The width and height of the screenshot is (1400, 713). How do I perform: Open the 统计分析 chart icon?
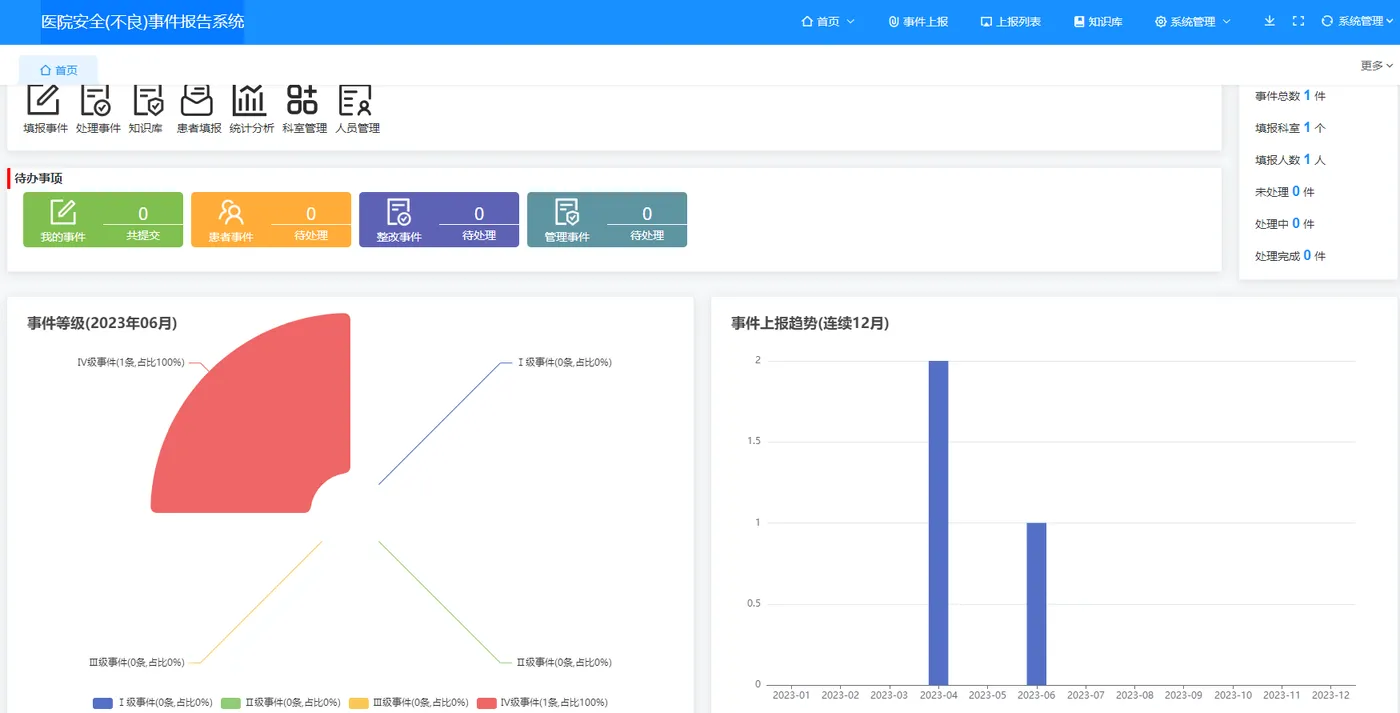tap(250, 101)
